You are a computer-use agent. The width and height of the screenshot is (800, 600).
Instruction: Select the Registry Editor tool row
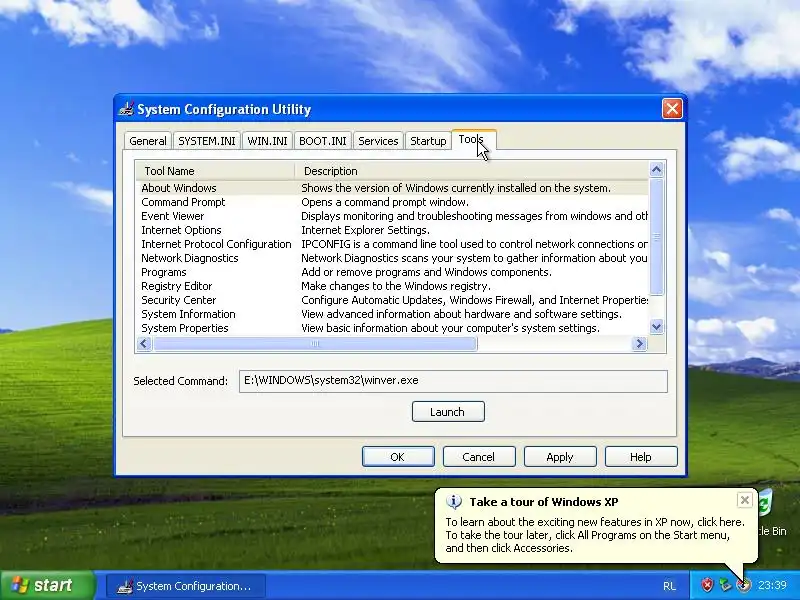pyautogui.click(x=392, y=286)
